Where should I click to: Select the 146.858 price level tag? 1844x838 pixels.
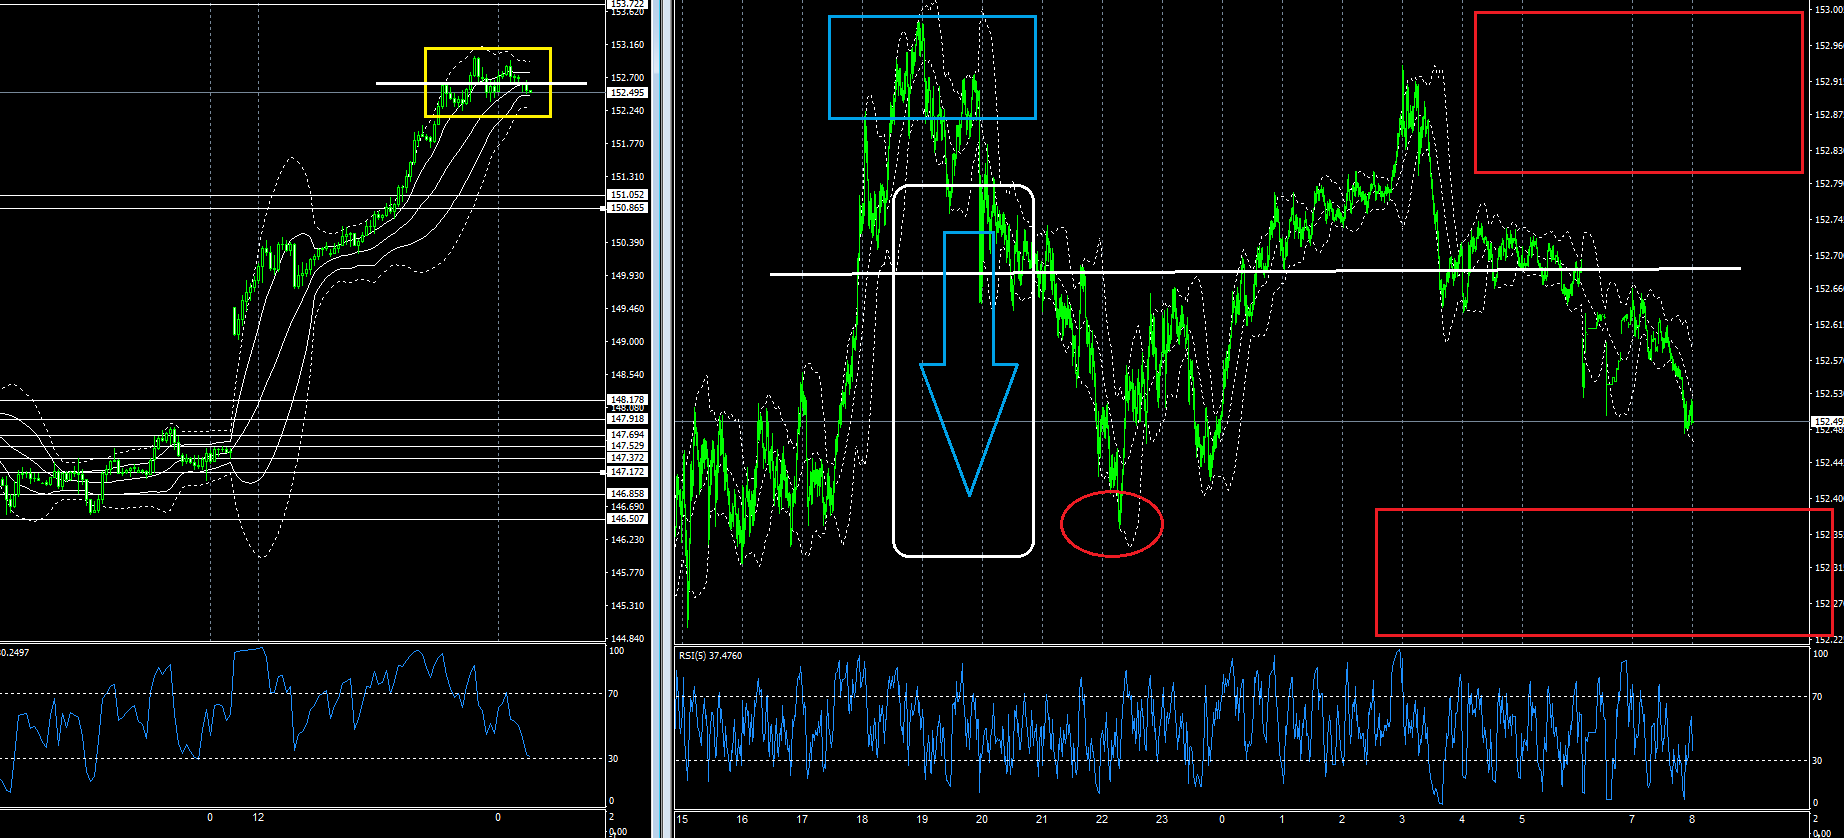pyautogui.click(x=628, y=494)
